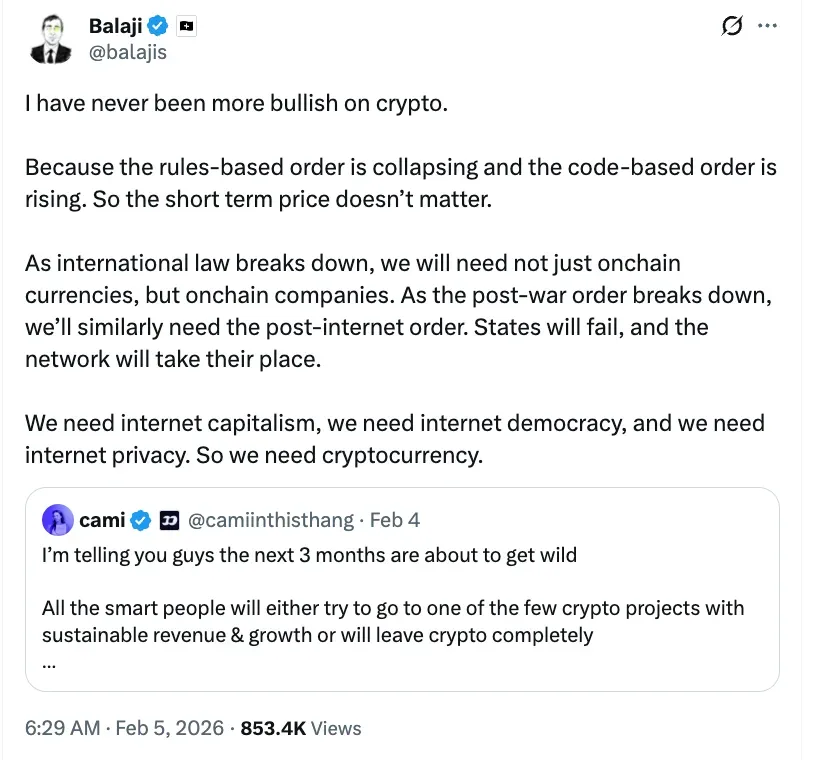This screenshot has height=760, width=816.
Task: Open the three-dot more options menu
Action: [767, 27]
